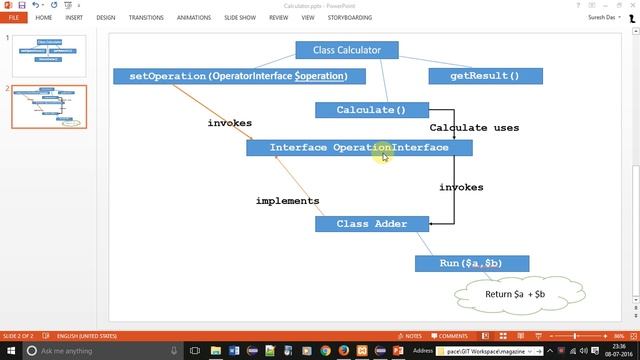Open taskbar Address bar dropdown arrow
640x360 pixels.
tap(530, 351)
